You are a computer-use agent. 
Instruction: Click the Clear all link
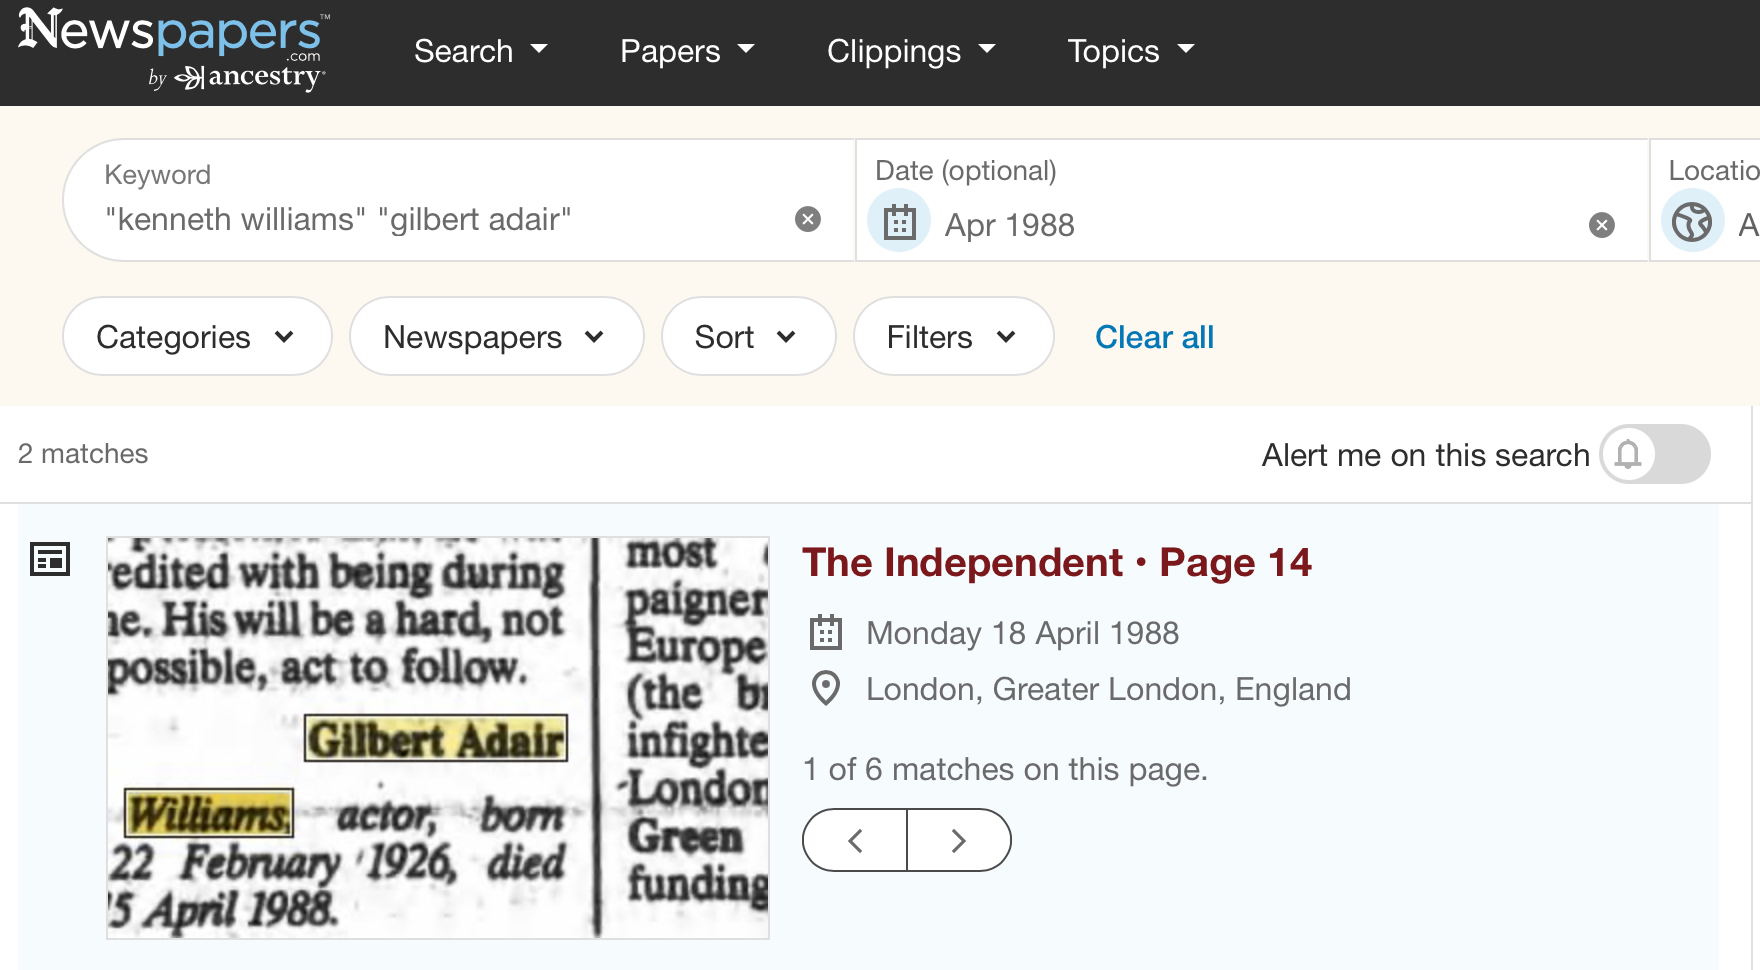point(1154,337)
